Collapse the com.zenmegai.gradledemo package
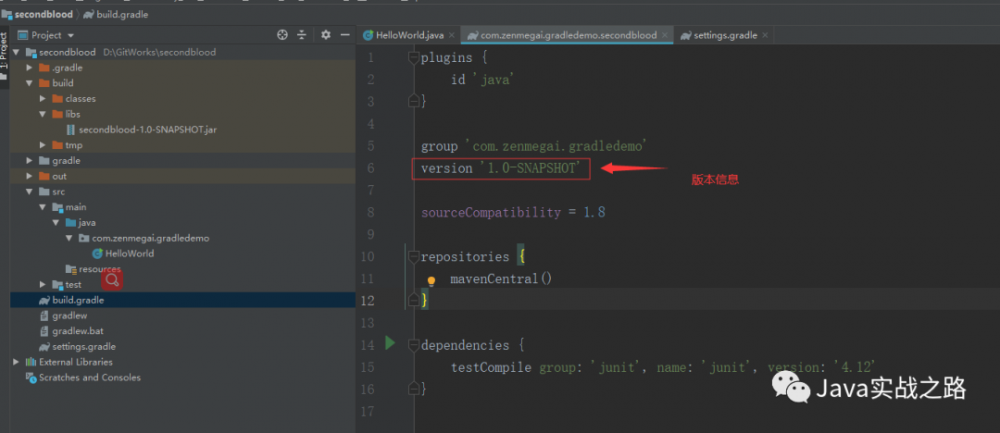 68,238
